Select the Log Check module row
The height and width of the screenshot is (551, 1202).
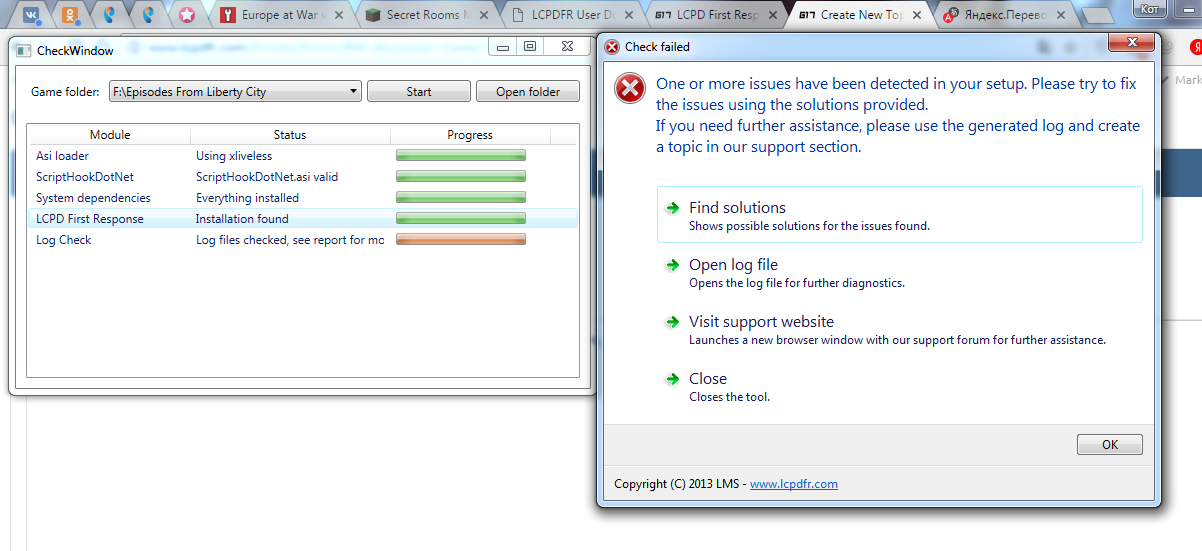pyautogui.click(x=302, y=240)
